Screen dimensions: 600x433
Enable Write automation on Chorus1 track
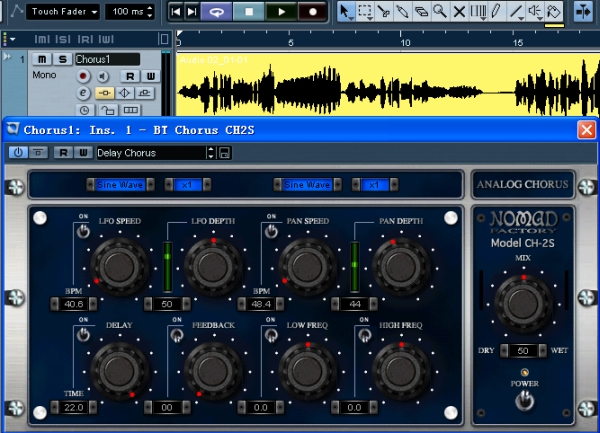click(x=151, y=77)
